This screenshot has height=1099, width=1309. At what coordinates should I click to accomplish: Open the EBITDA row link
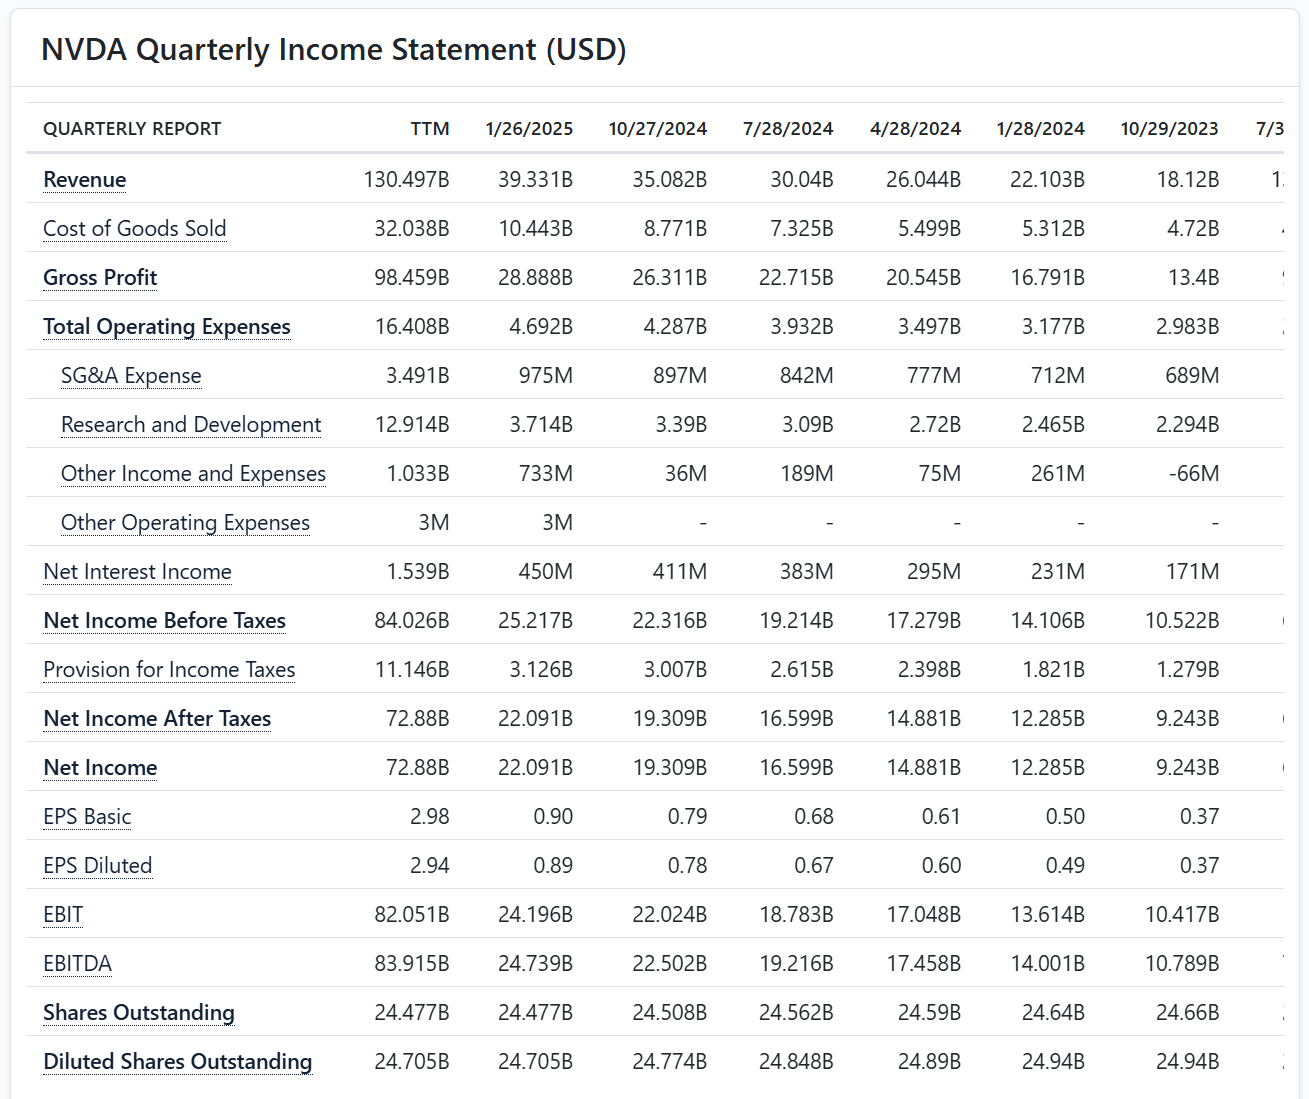[78, 964]
